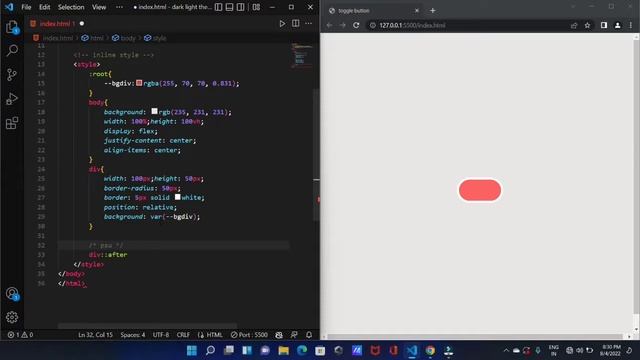Open Customize Layout icon
The image size is (640, 360).
tap(256, 7)
